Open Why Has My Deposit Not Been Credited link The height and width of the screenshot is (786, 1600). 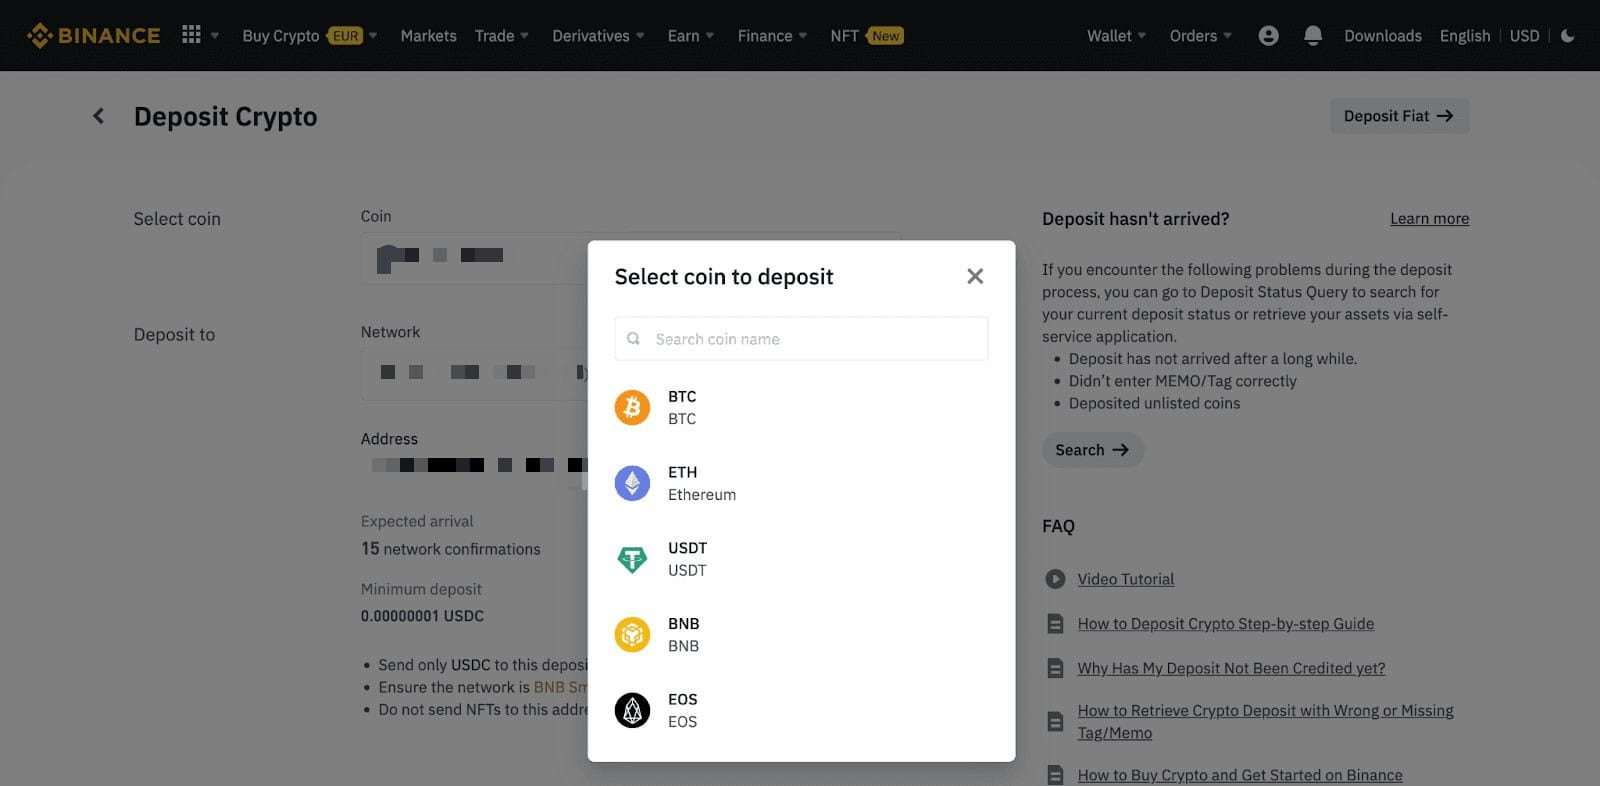pyautogui.click(x=1231, y=668)
